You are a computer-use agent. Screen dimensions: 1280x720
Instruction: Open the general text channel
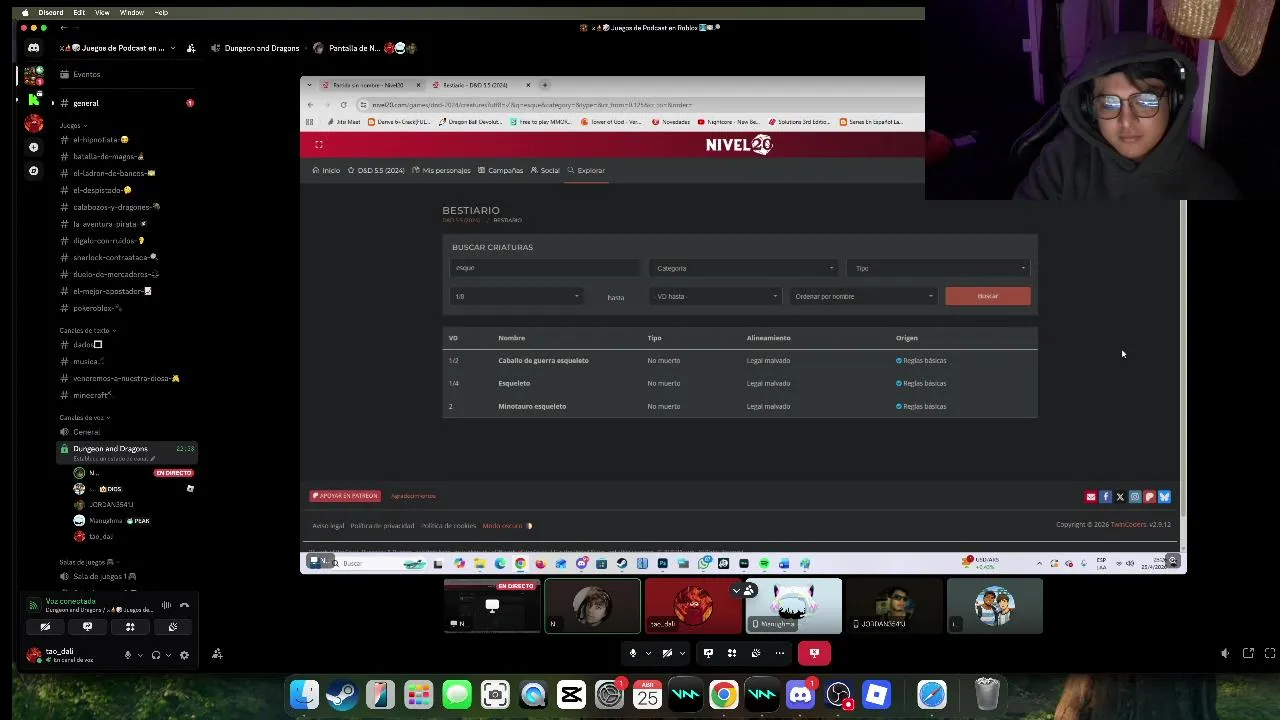127,103
